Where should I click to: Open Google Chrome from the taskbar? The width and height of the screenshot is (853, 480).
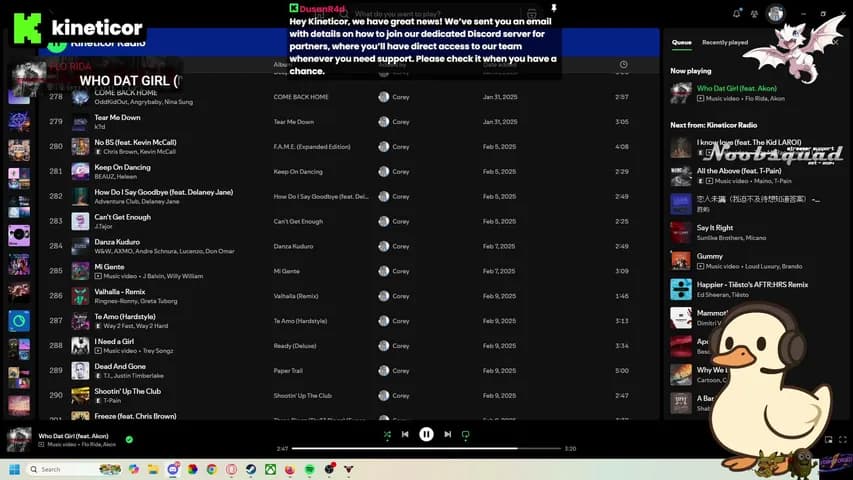coord(212,469)
